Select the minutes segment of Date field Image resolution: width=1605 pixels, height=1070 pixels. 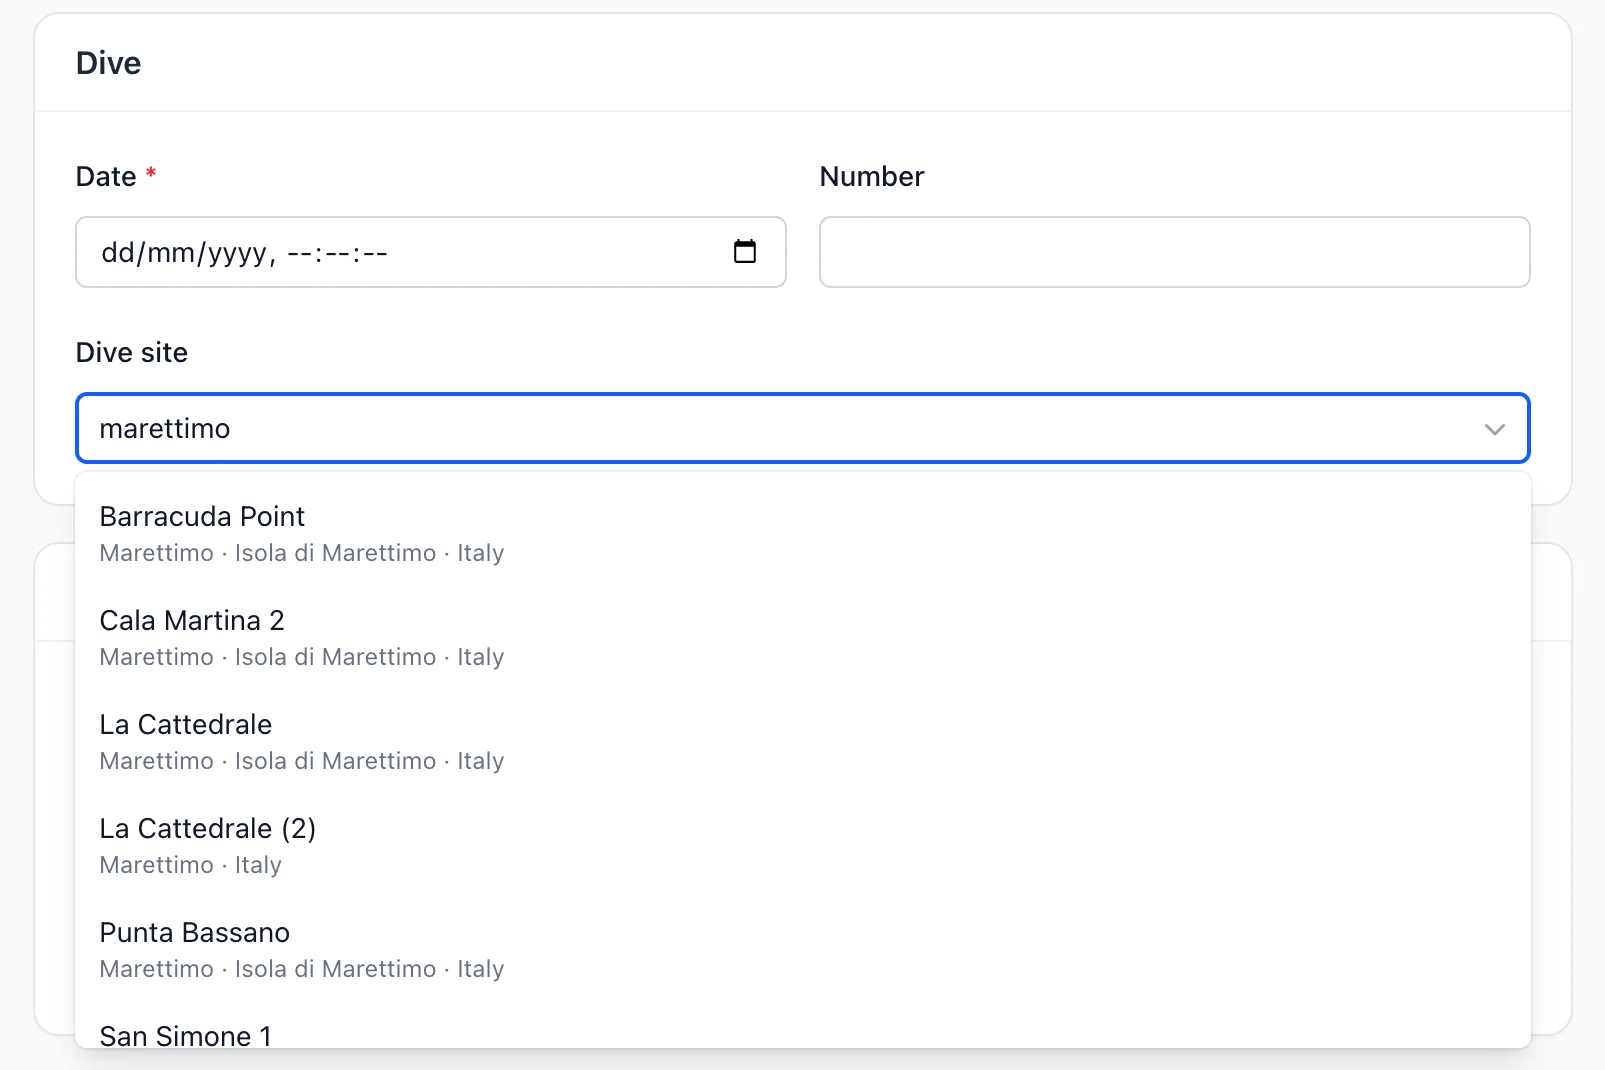point(337,252)
